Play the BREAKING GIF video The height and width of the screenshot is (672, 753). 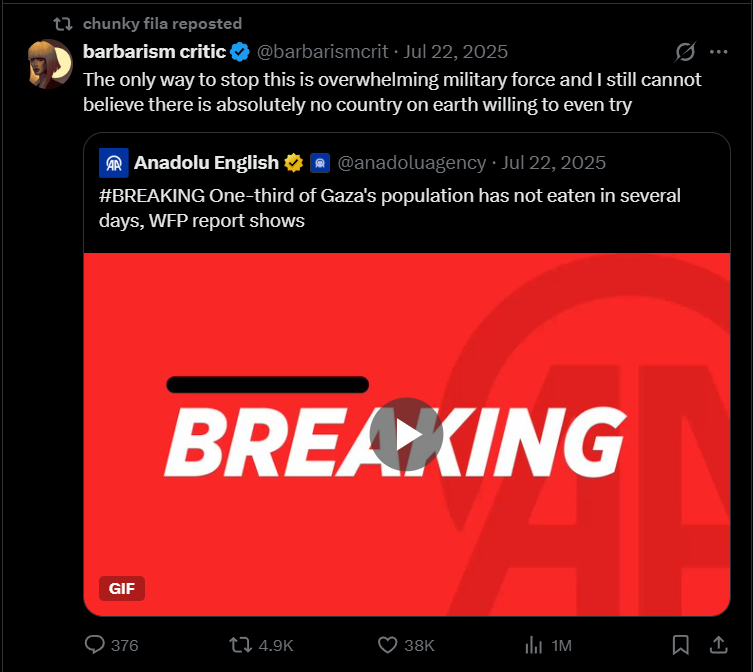406,434
